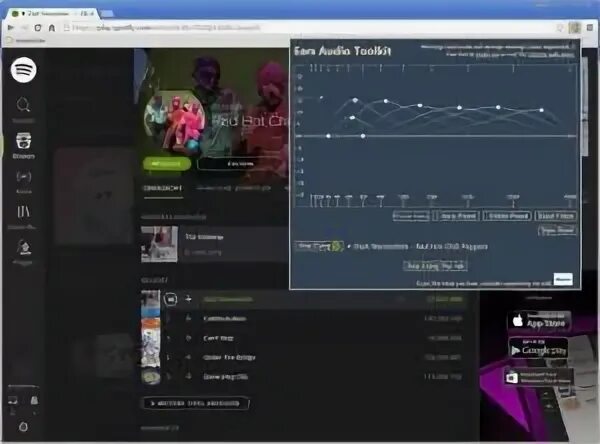This screenshot has width=600, height=444.
Task: Open Search from the Spotify sidebar
Action: [23, 104]
